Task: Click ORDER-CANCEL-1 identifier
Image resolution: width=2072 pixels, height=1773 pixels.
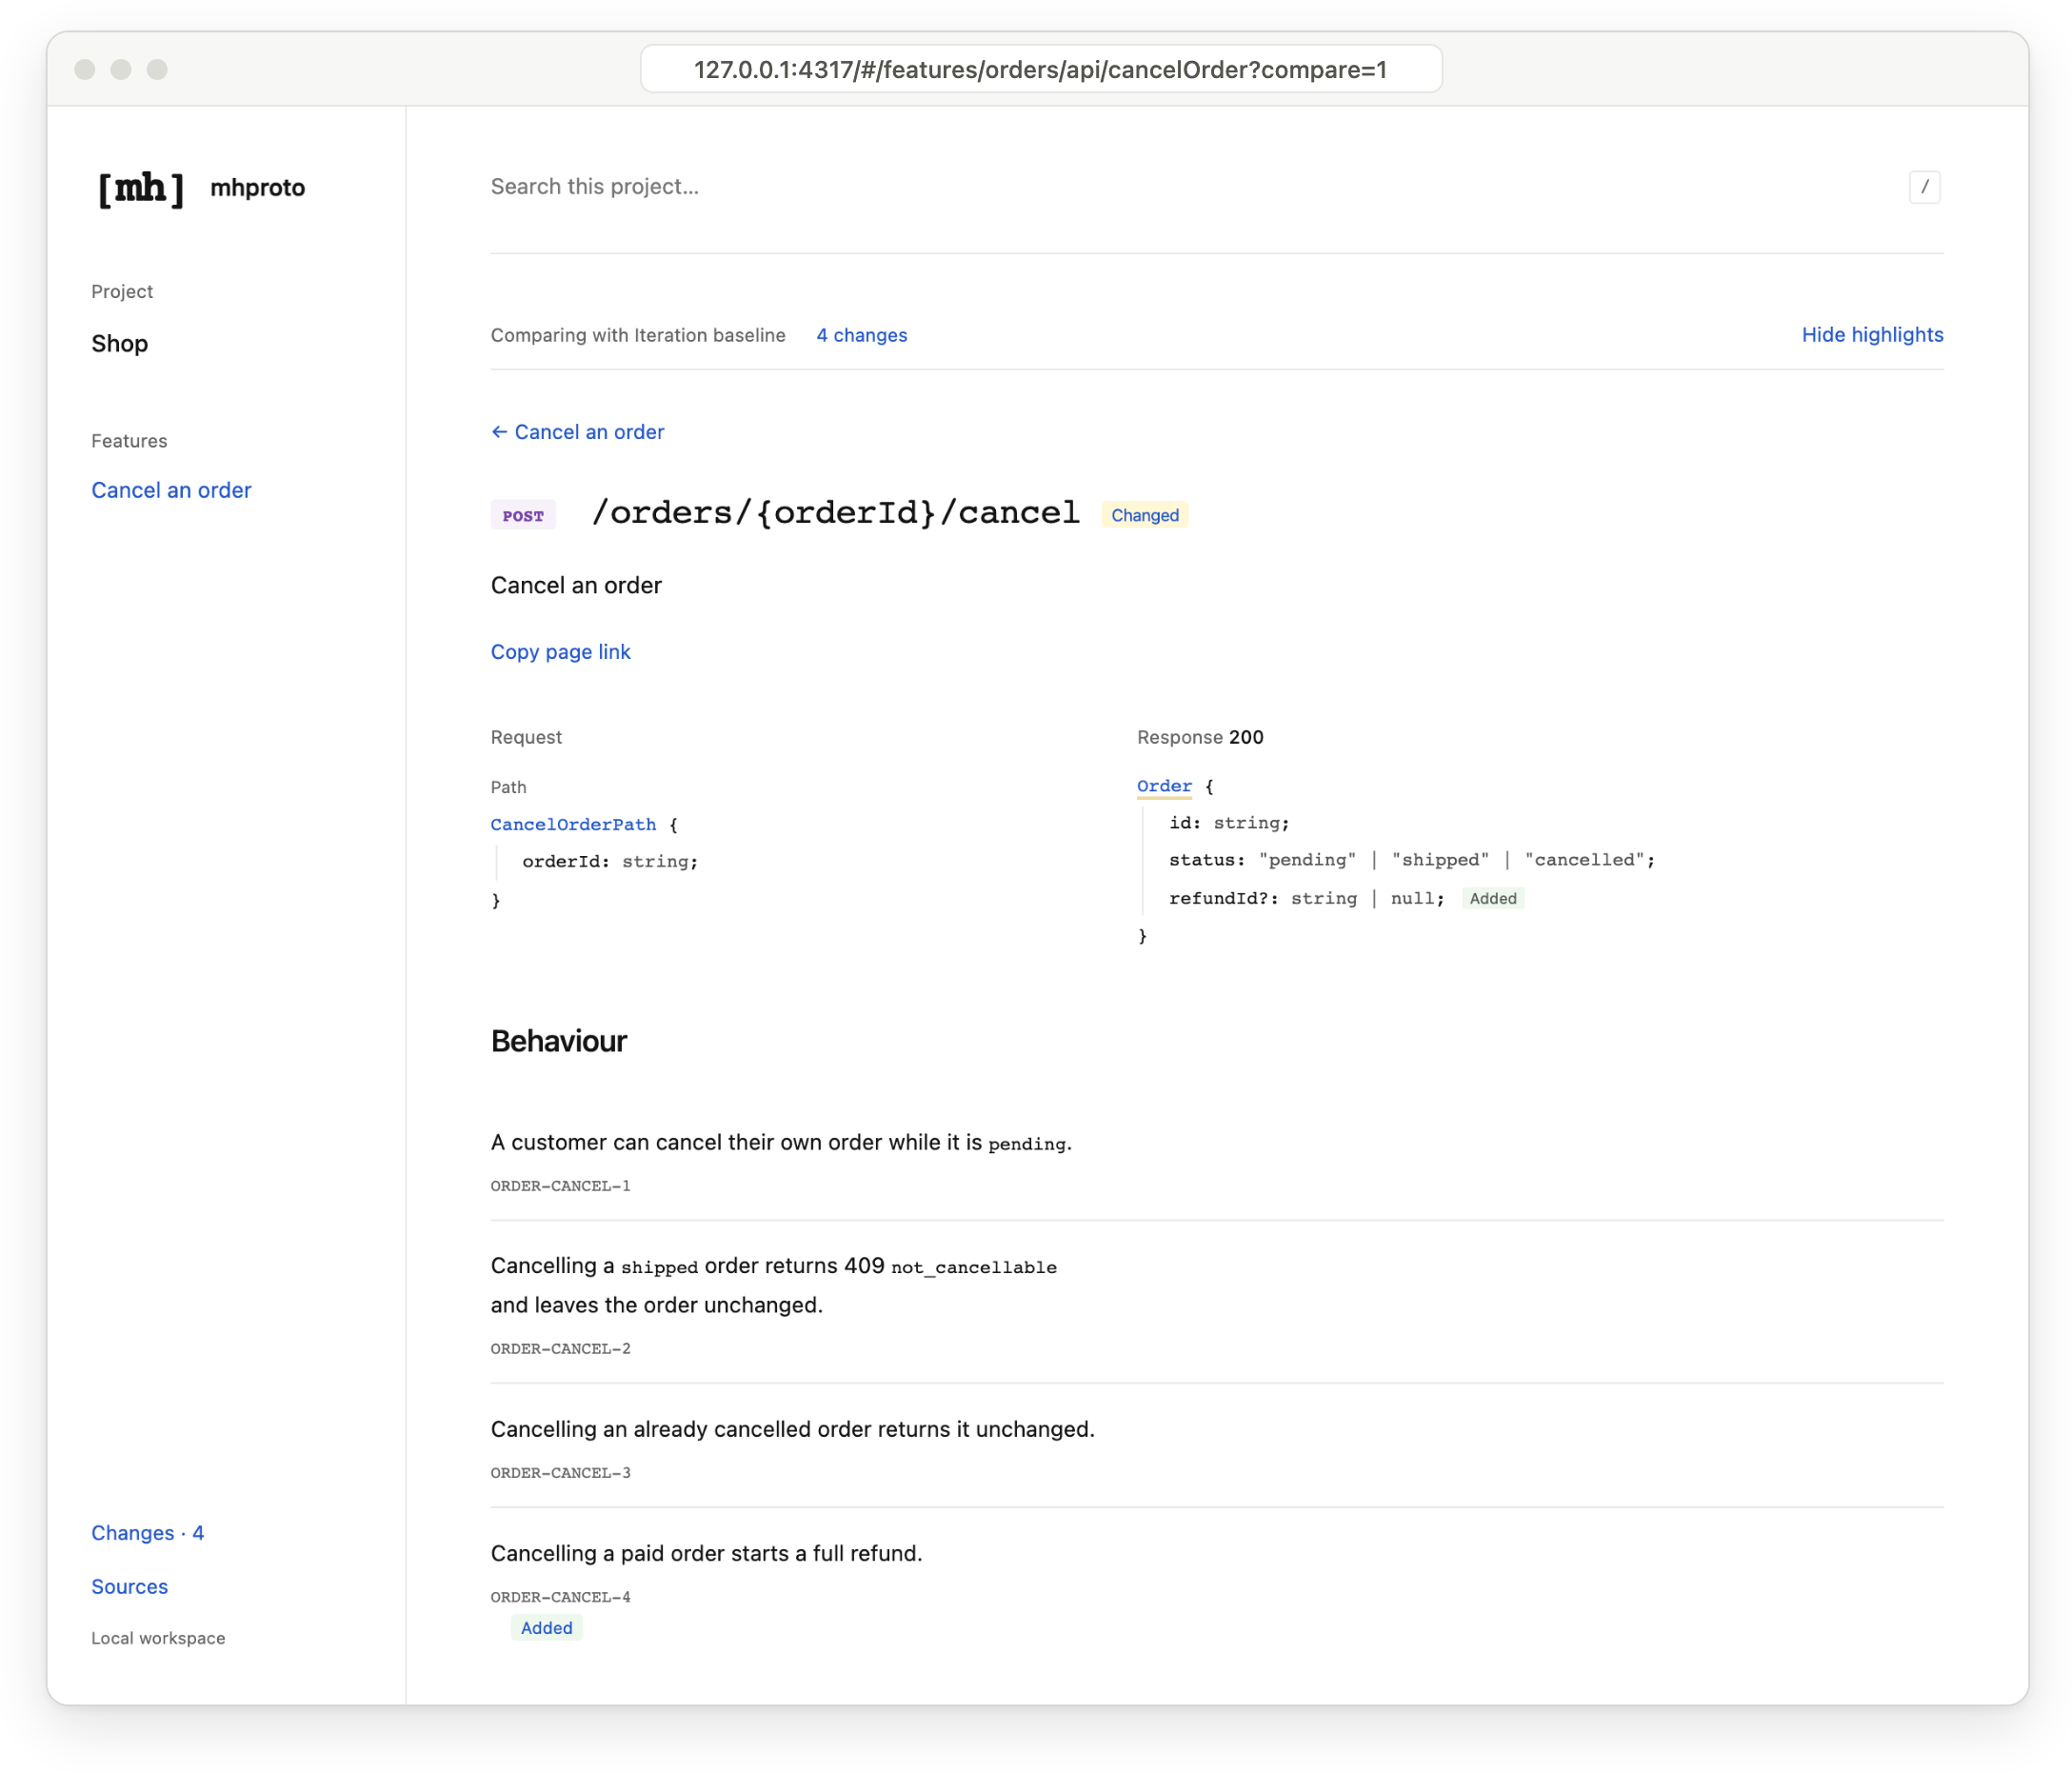Action: (x=560, y=1186)
